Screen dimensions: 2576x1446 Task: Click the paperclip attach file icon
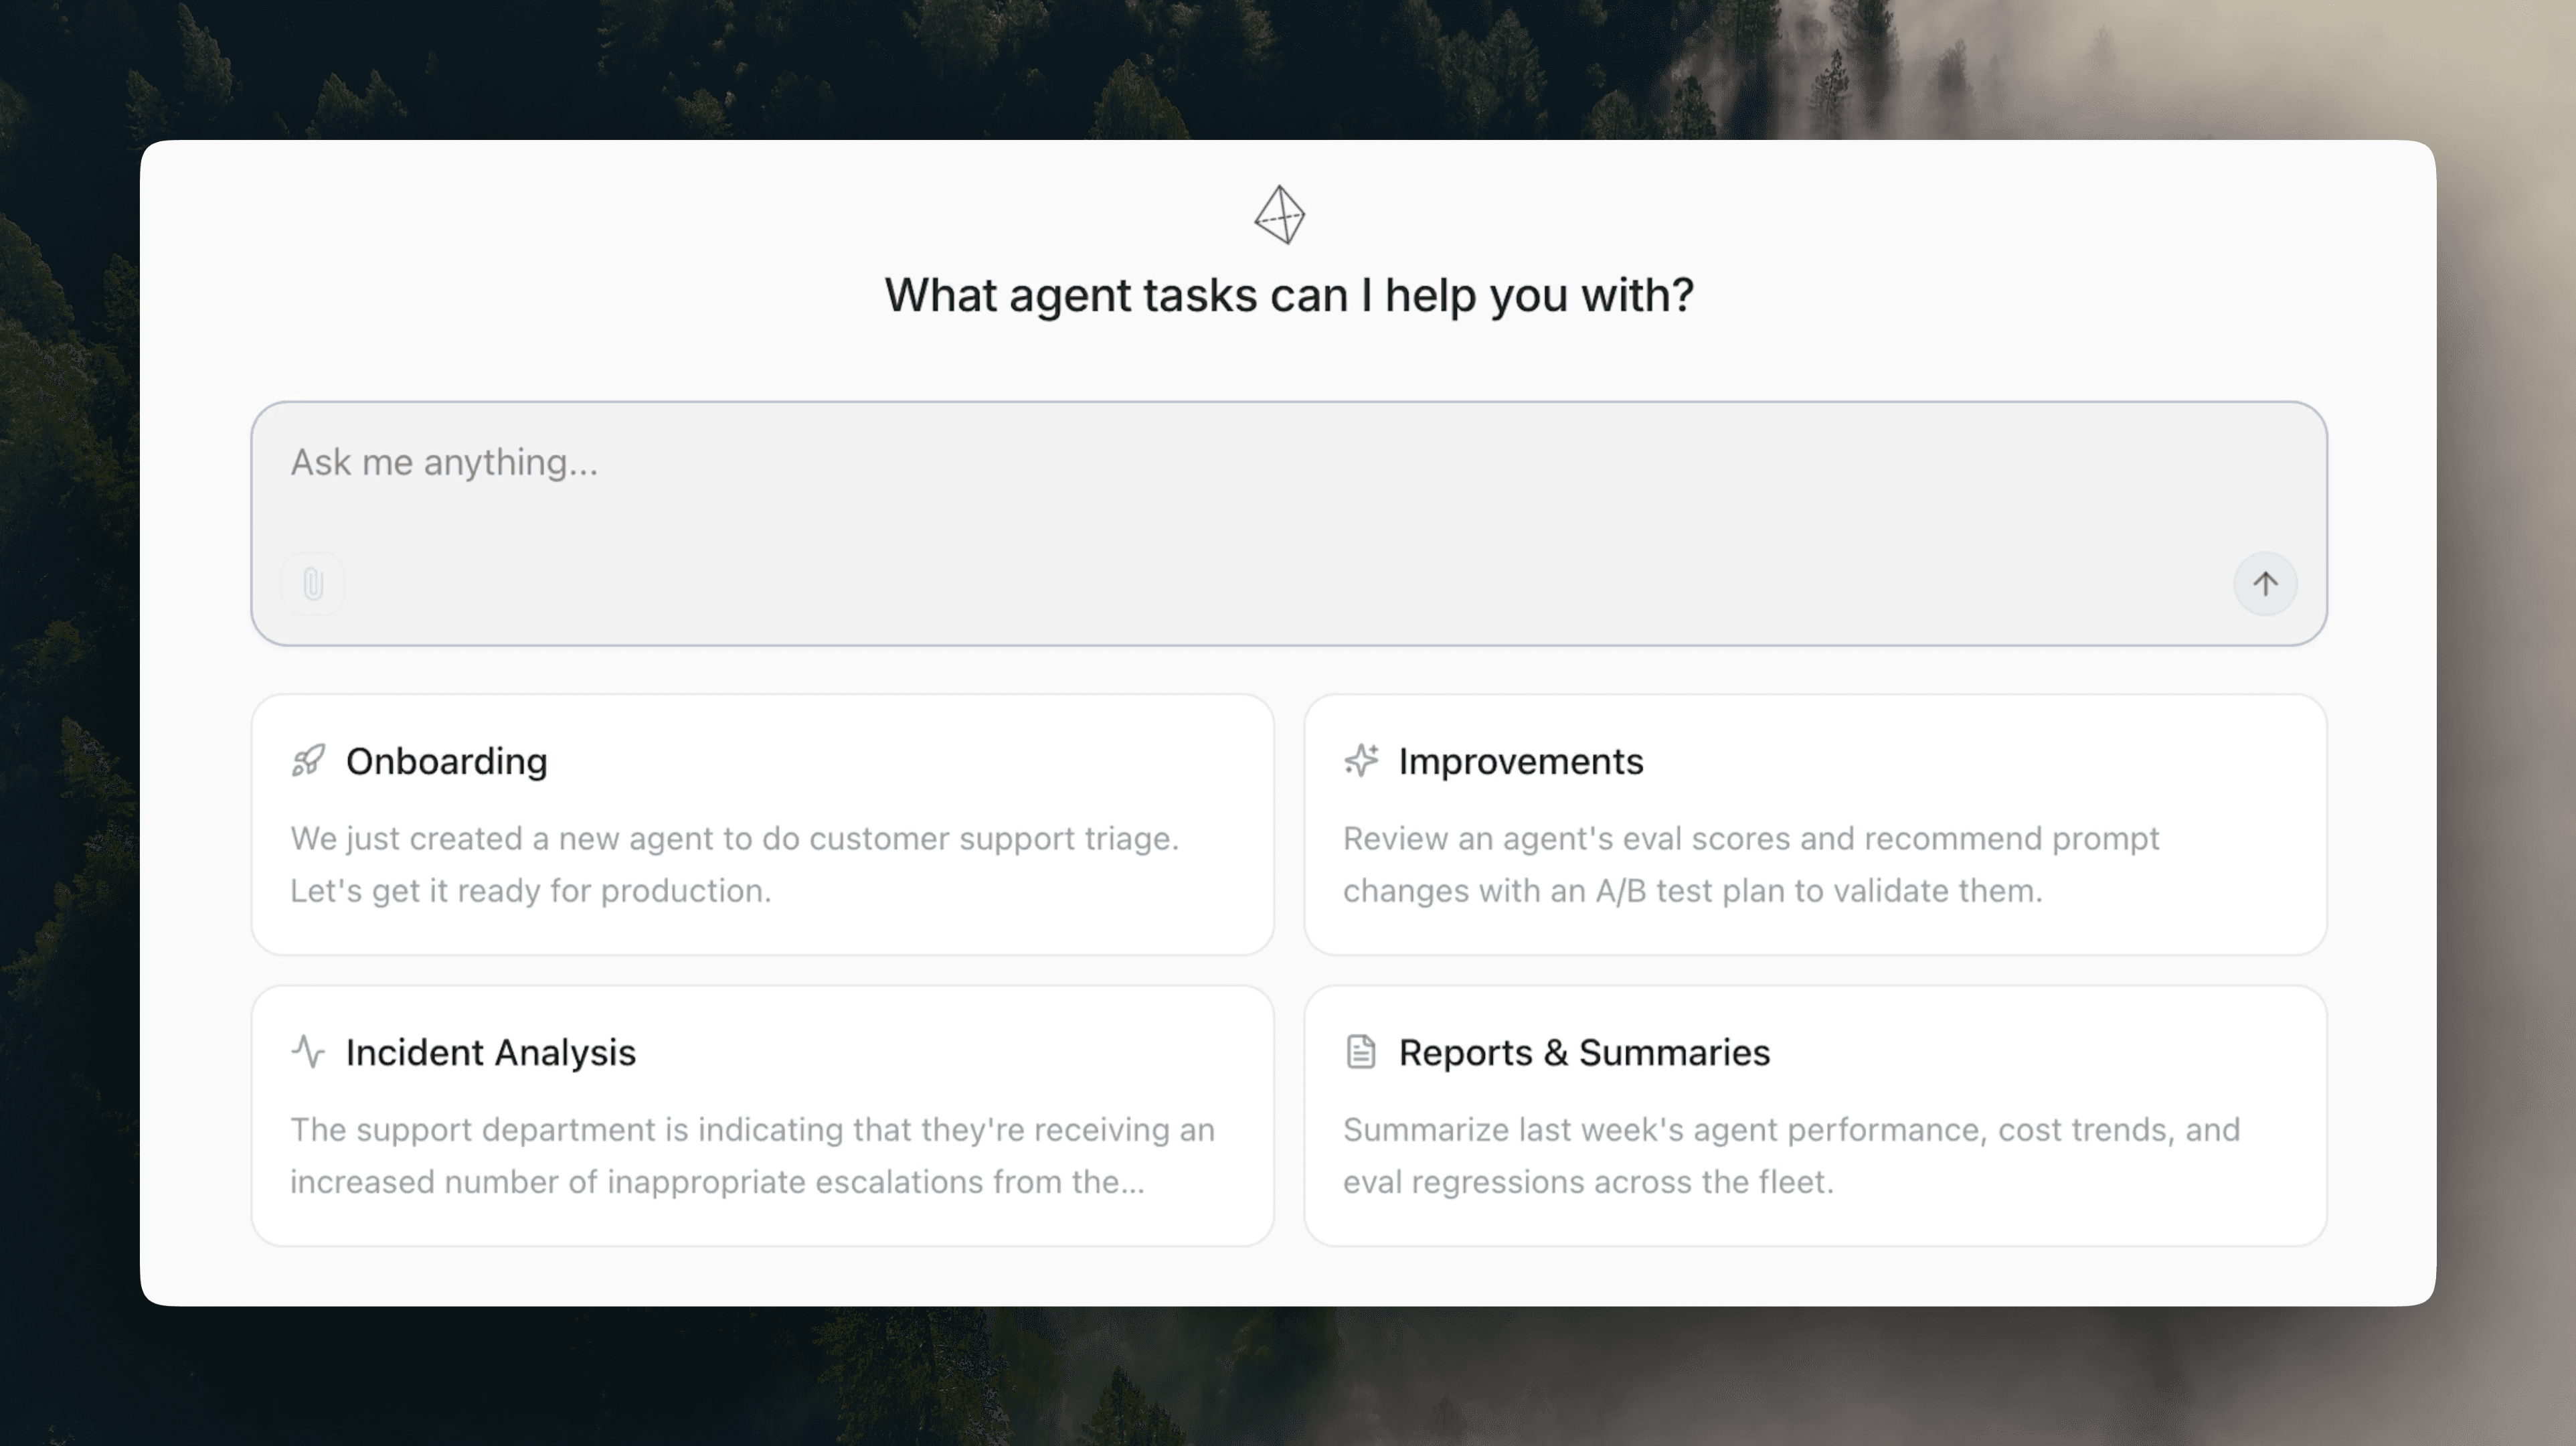[313, 584]
